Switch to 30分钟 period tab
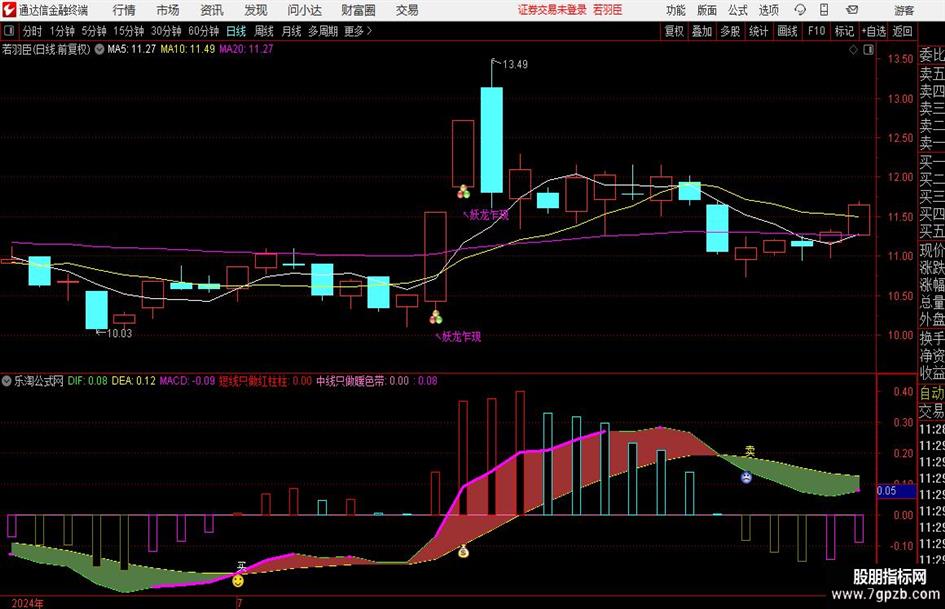This screenshot has width=945, height=609. tap(166, 31)
